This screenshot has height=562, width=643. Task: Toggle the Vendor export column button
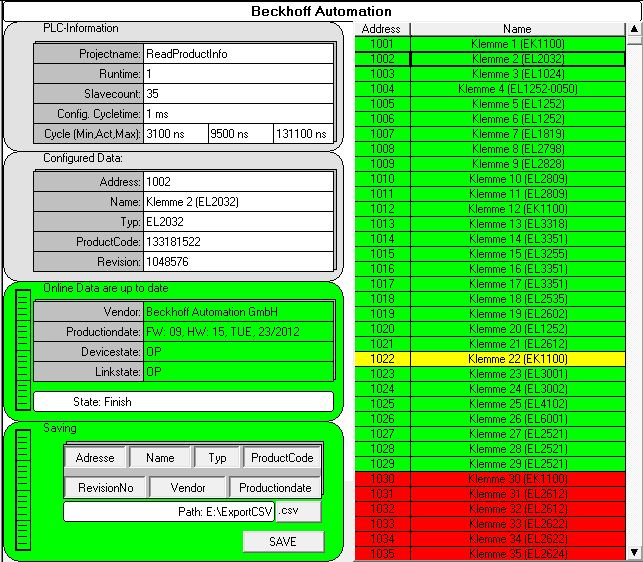pyautogui.click(x=188, y=487)
